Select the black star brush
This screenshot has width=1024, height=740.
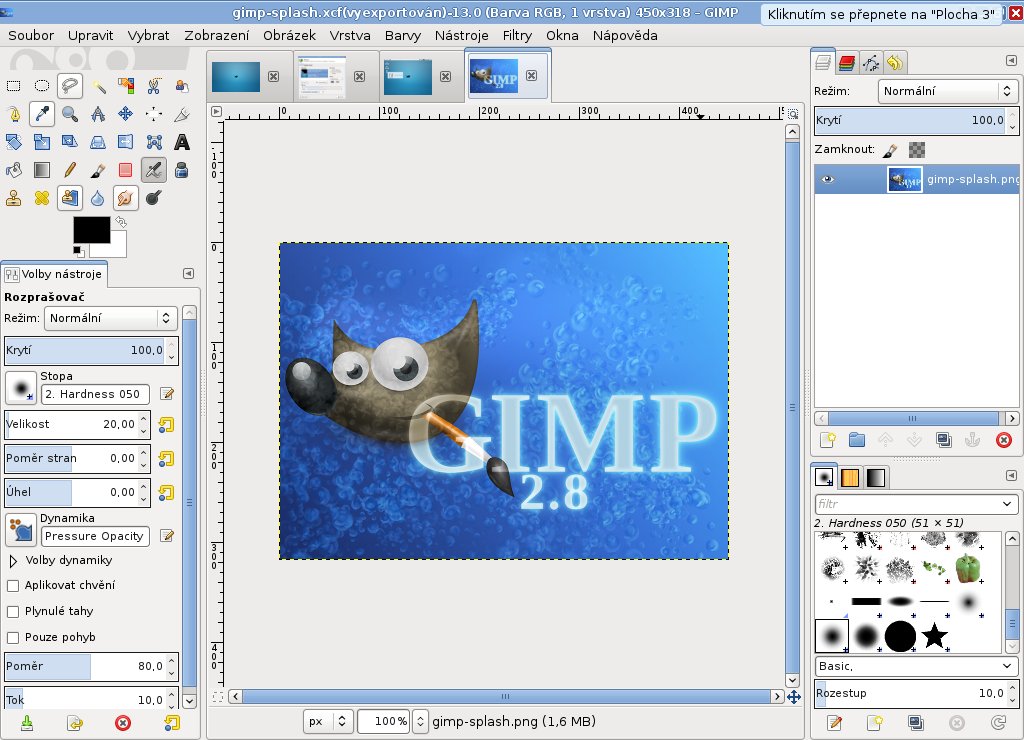[935, 635]
